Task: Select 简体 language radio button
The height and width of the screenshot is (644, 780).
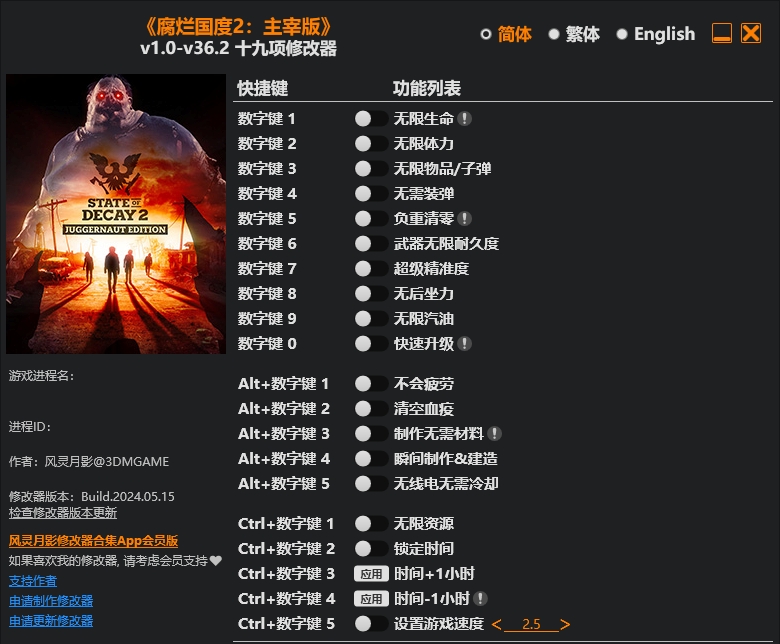Action: 486,34
